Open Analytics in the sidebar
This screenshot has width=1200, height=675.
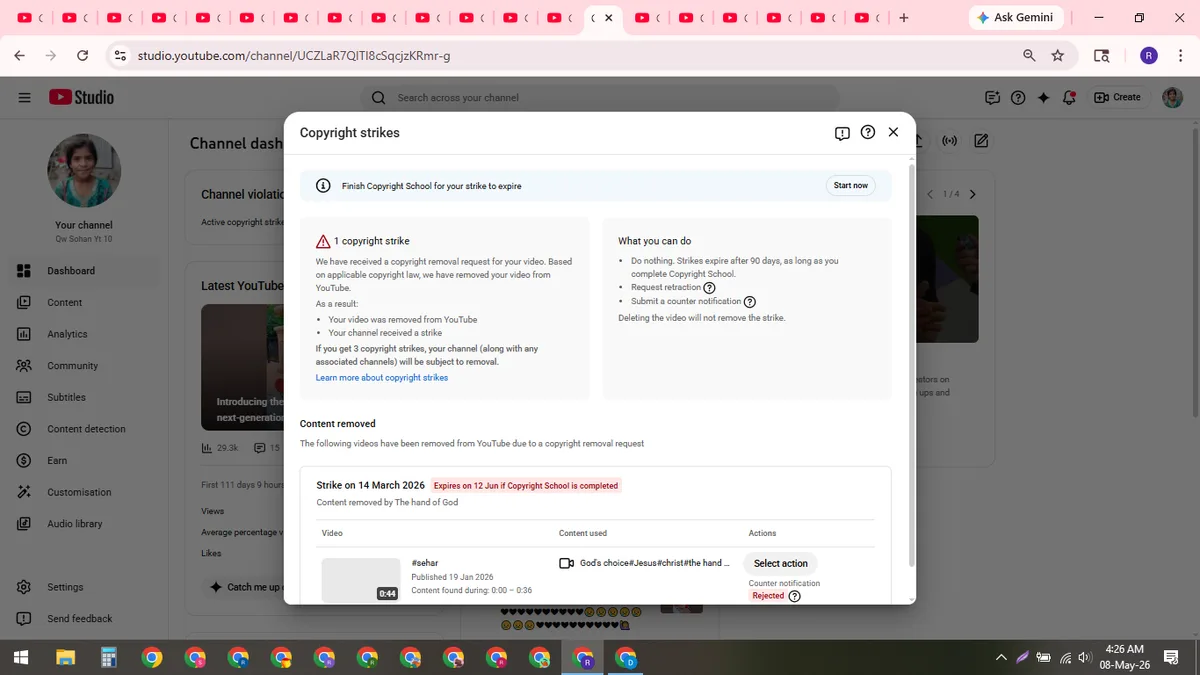pyautogui.click(x=85, y=334)
